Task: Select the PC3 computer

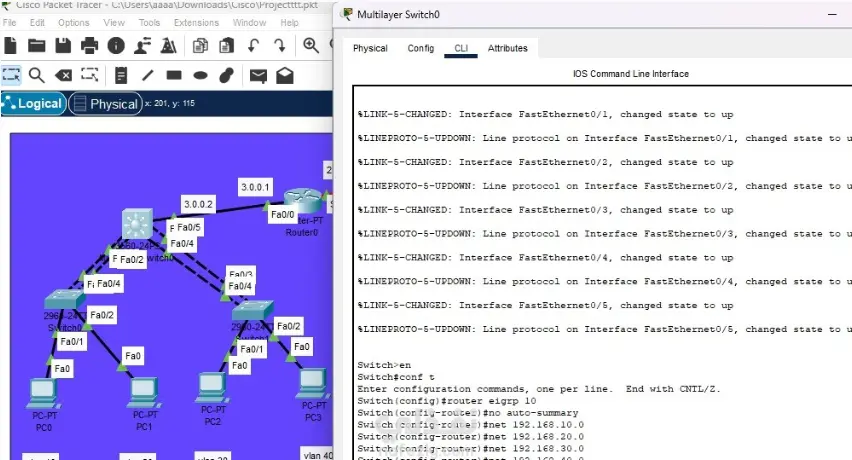Action: pyautogui.click(x=312, y=383)
